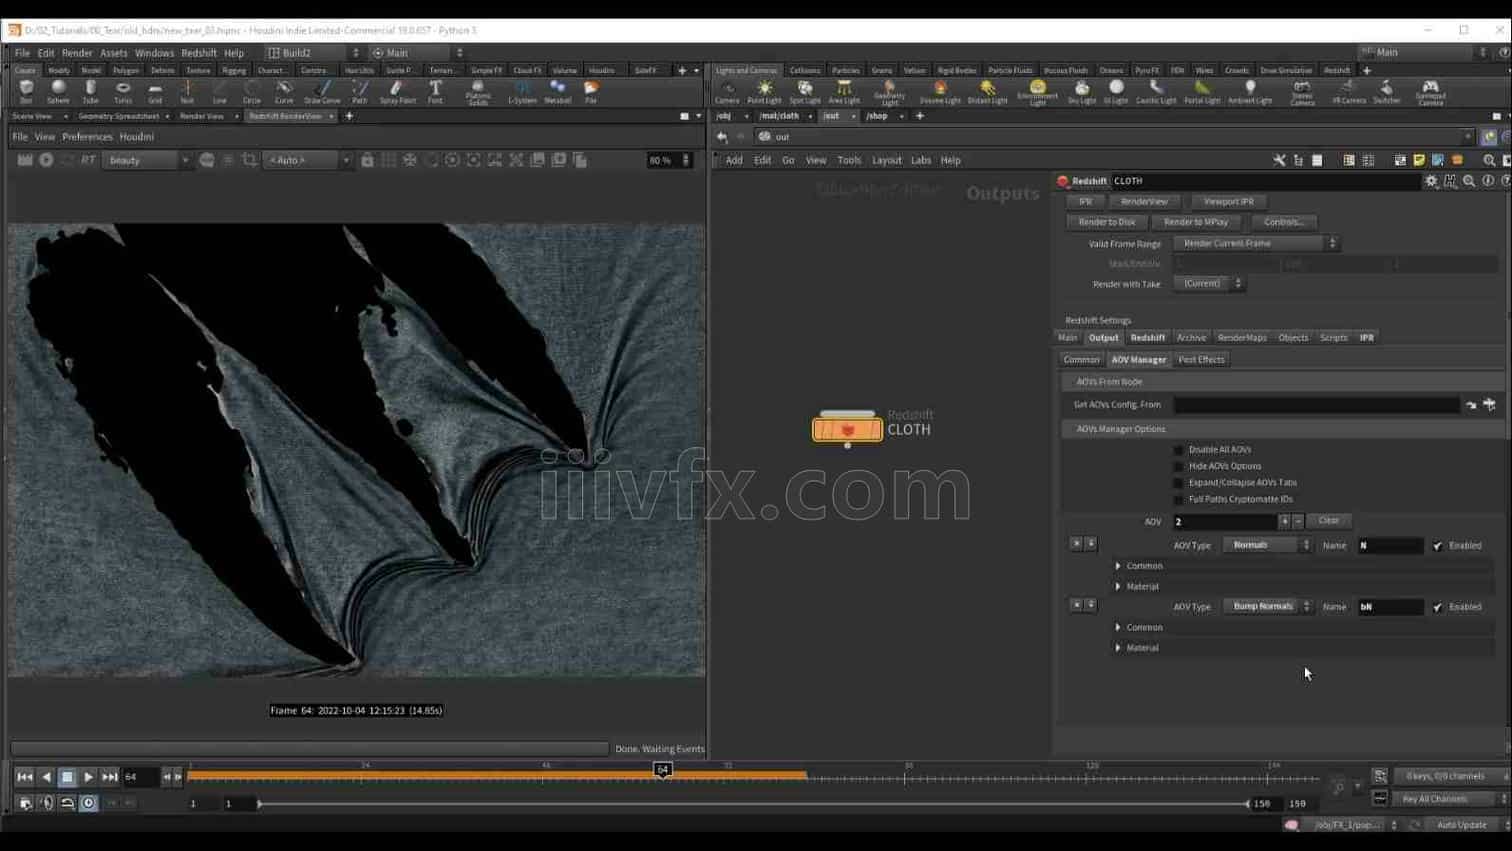Open the Render with Take dropdown

[1209, 284]
